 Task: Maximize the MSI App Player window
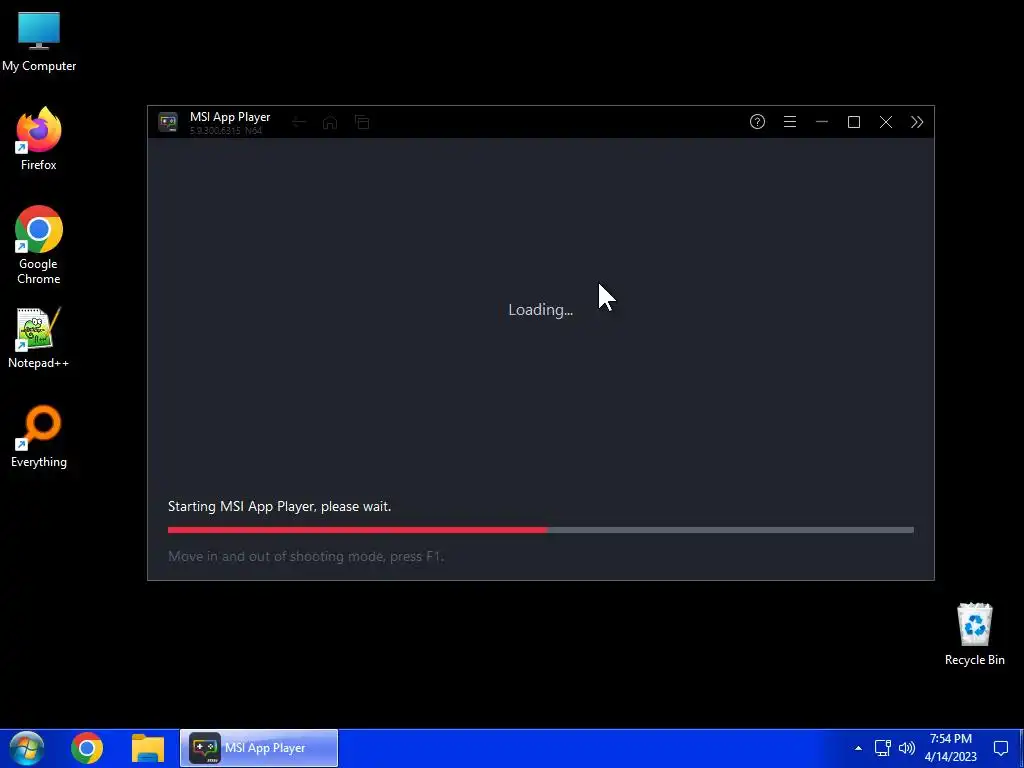854,122
